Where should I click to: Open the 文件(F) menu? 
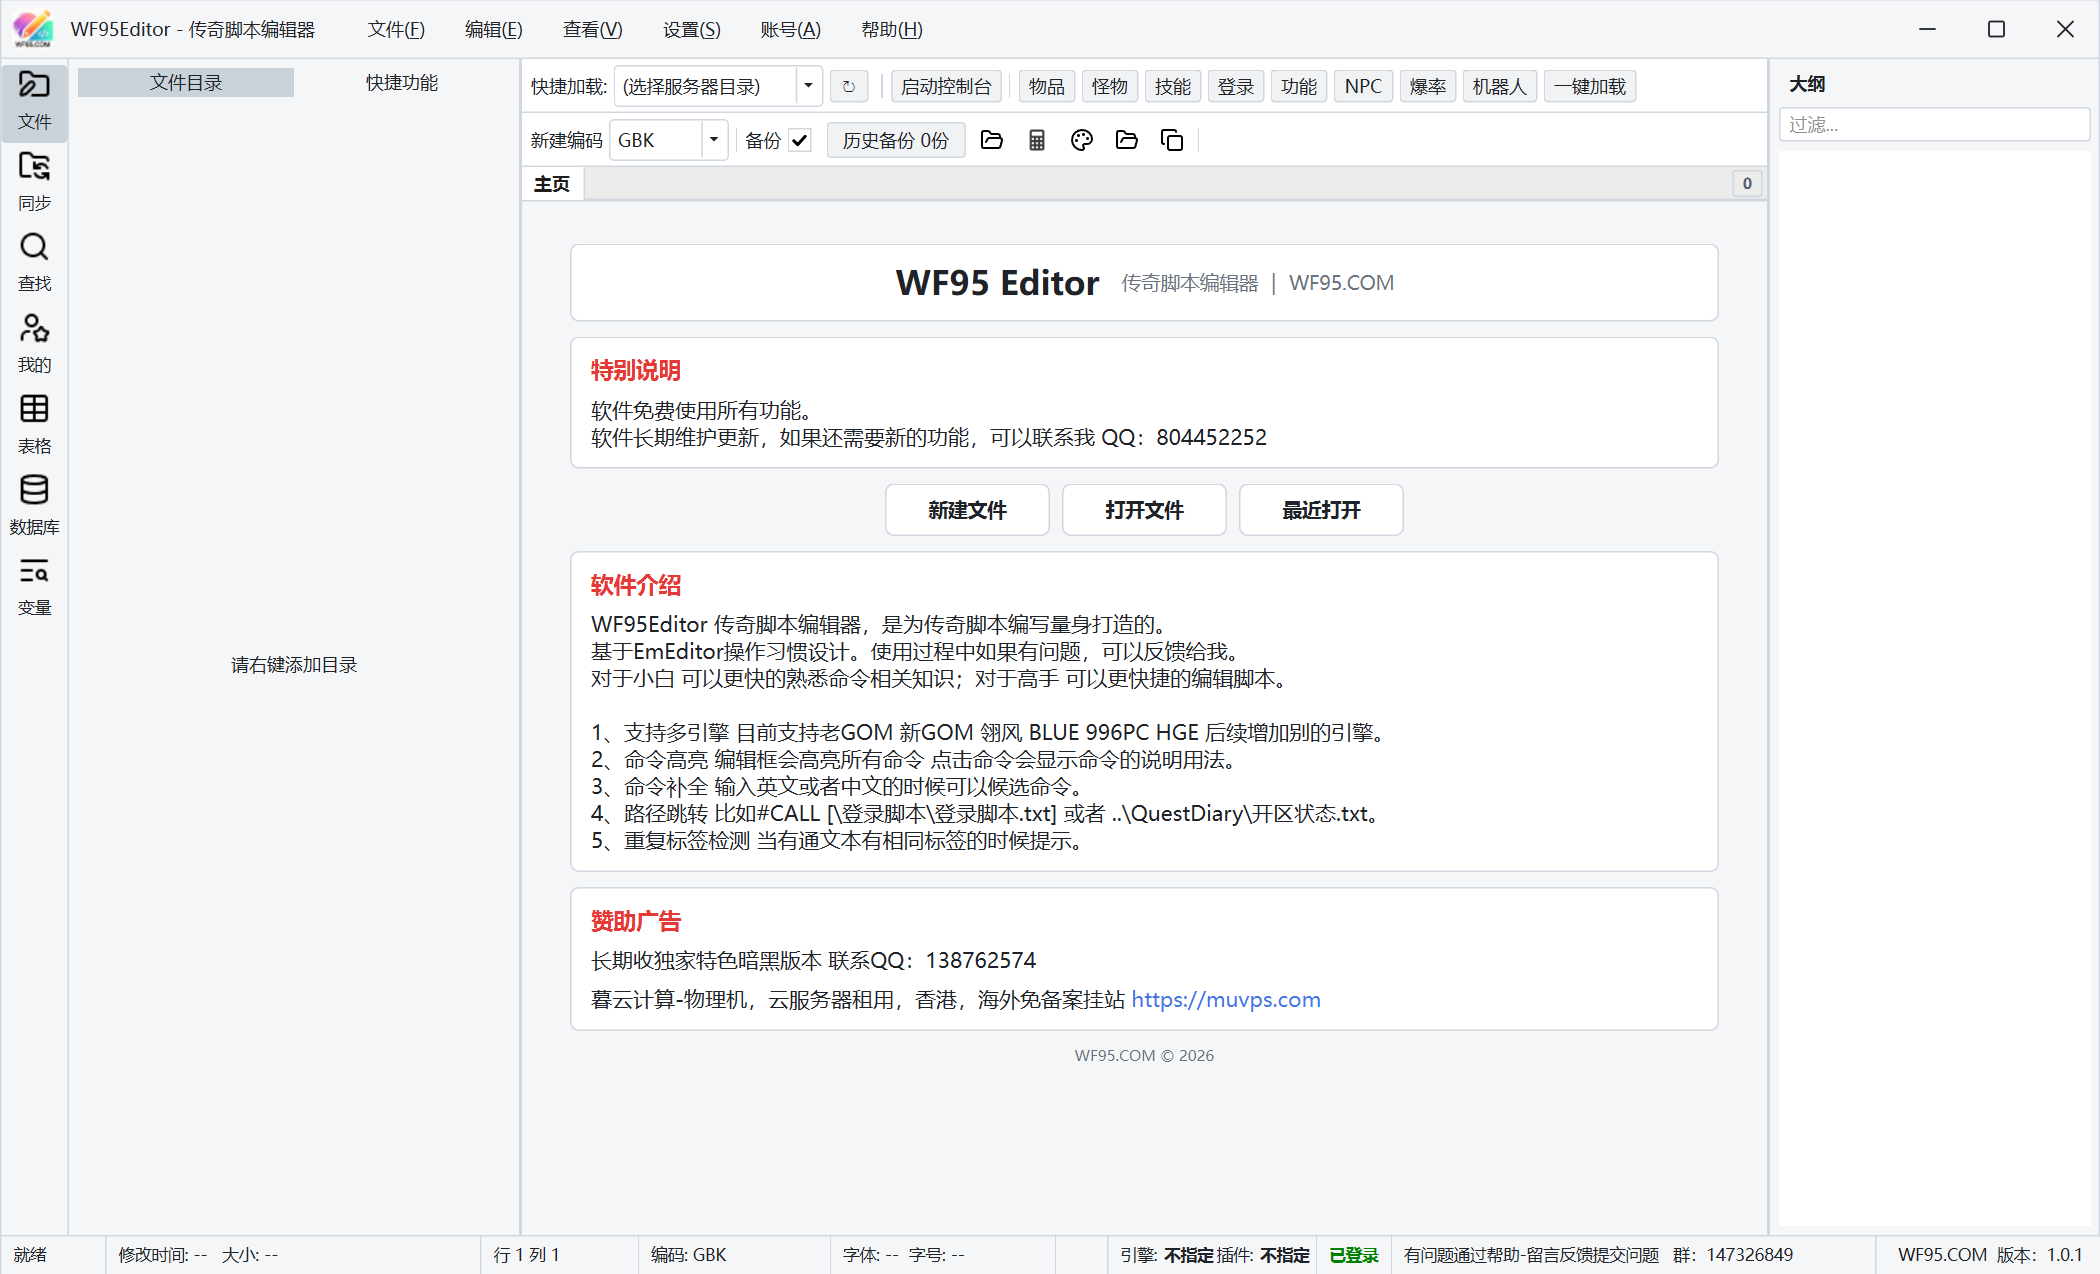tap(396, 30)
